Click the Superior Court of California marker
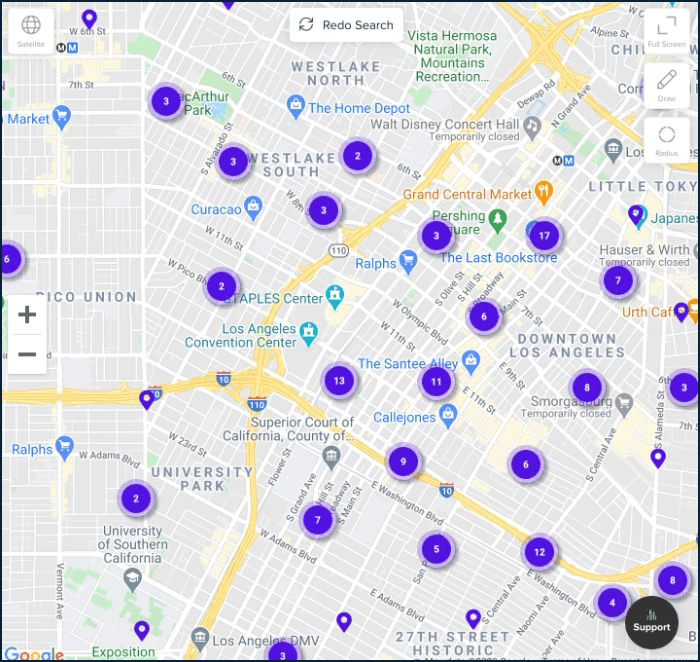This screenshot has width=700, height=662. [332, 457]
